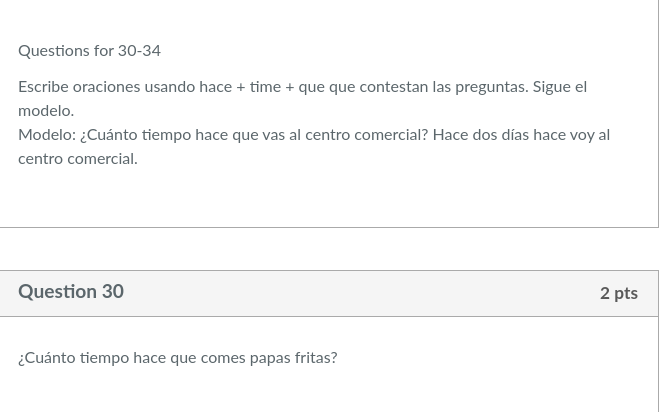Image resolution: width=662 pixels, height=412 pixels.
Task: Click the lowercase word "modelo."
Action: (46, 111)
